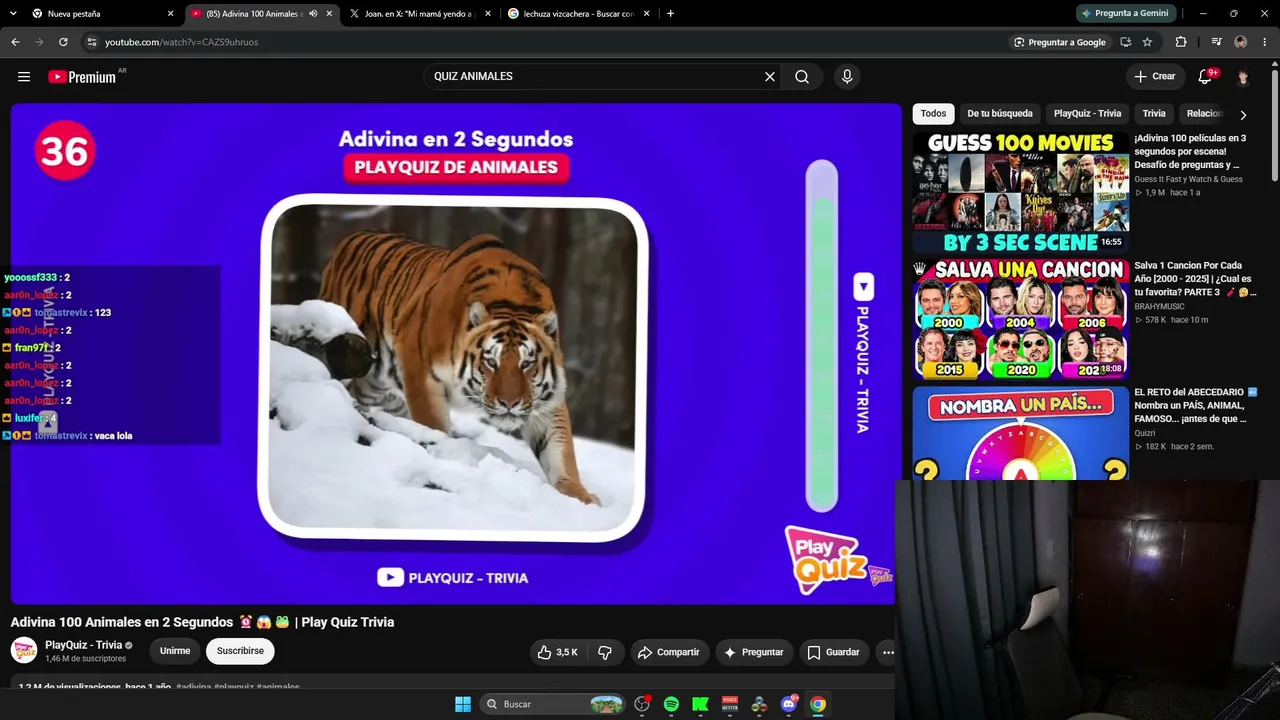1280x720 pixels.
Task: Click Pregunta a Gemini button
Action: click(1124, 14)
